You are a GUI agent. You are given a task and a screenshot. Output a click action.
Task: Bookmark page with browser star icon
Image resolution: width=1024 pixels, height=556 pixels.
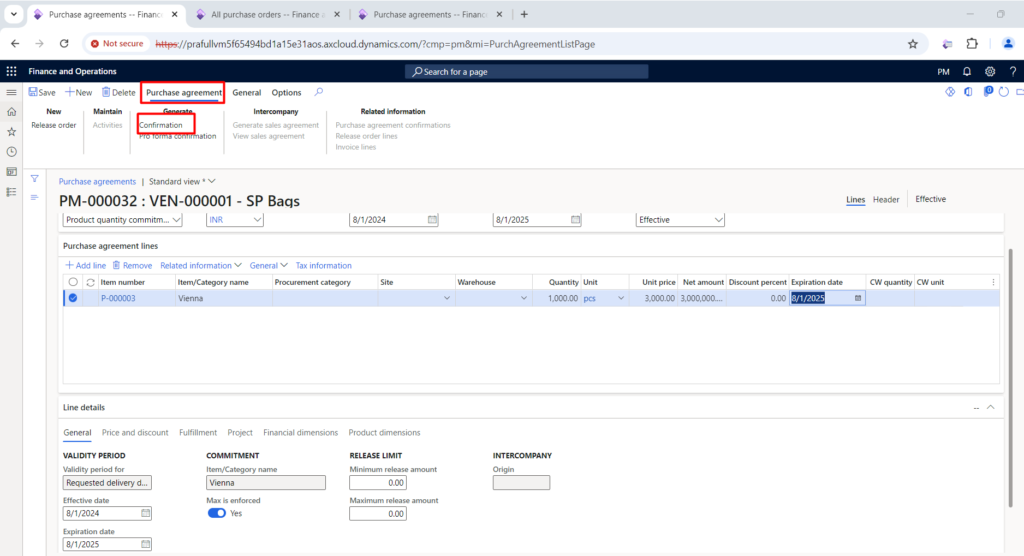pyautogui.click(x=912, y=44)
